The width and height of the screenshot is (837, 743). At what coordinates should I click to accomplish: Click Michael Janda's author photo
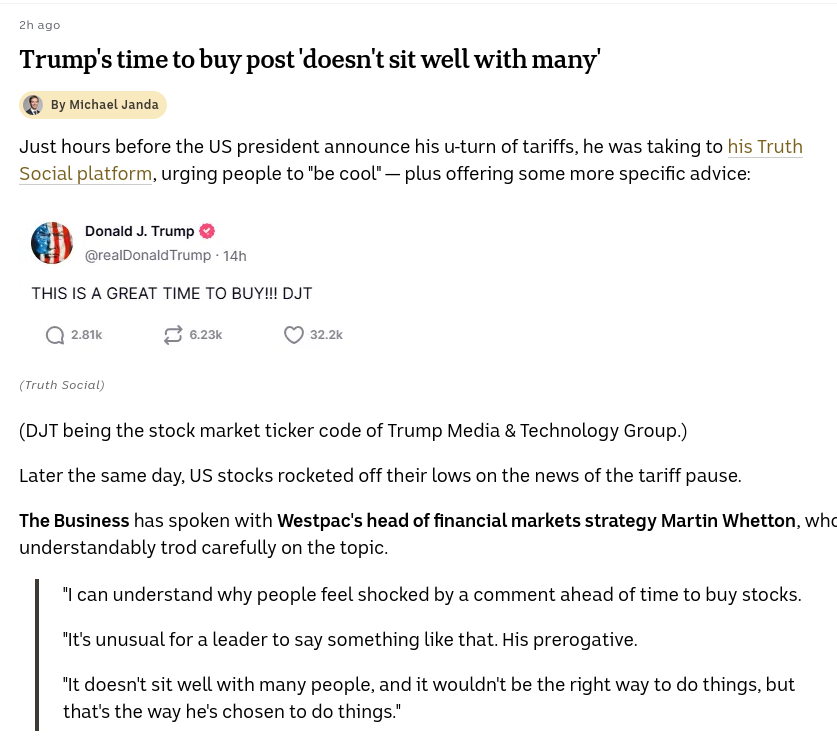point(33,105)
